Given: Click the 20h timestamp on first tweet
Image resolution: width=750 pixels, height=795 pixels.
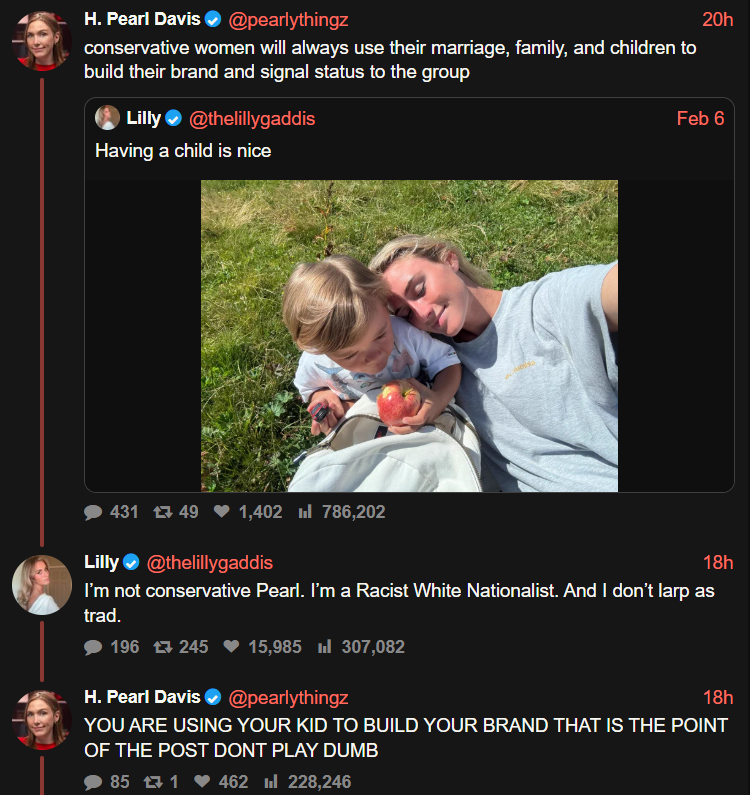Looking at the screenshot, I should click(717, 19).
